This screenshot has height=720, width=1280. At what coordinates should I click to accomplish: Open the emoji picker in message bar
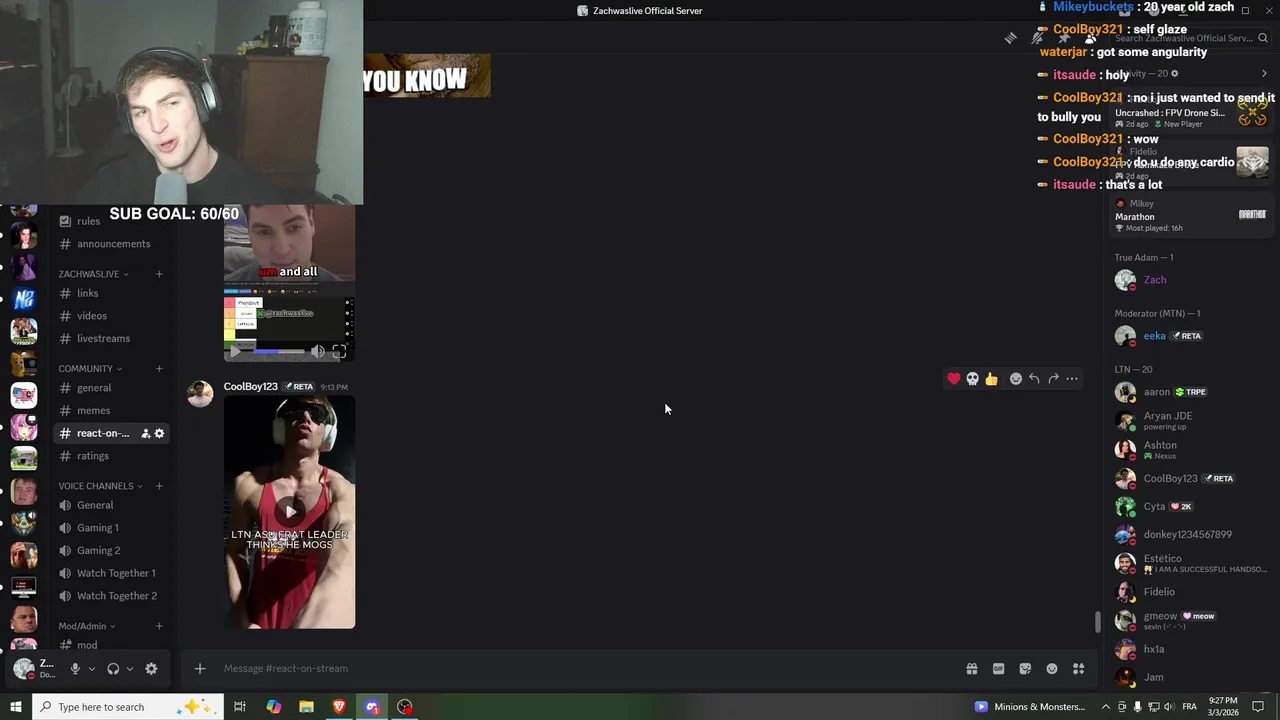click(x=1052, y=669)
